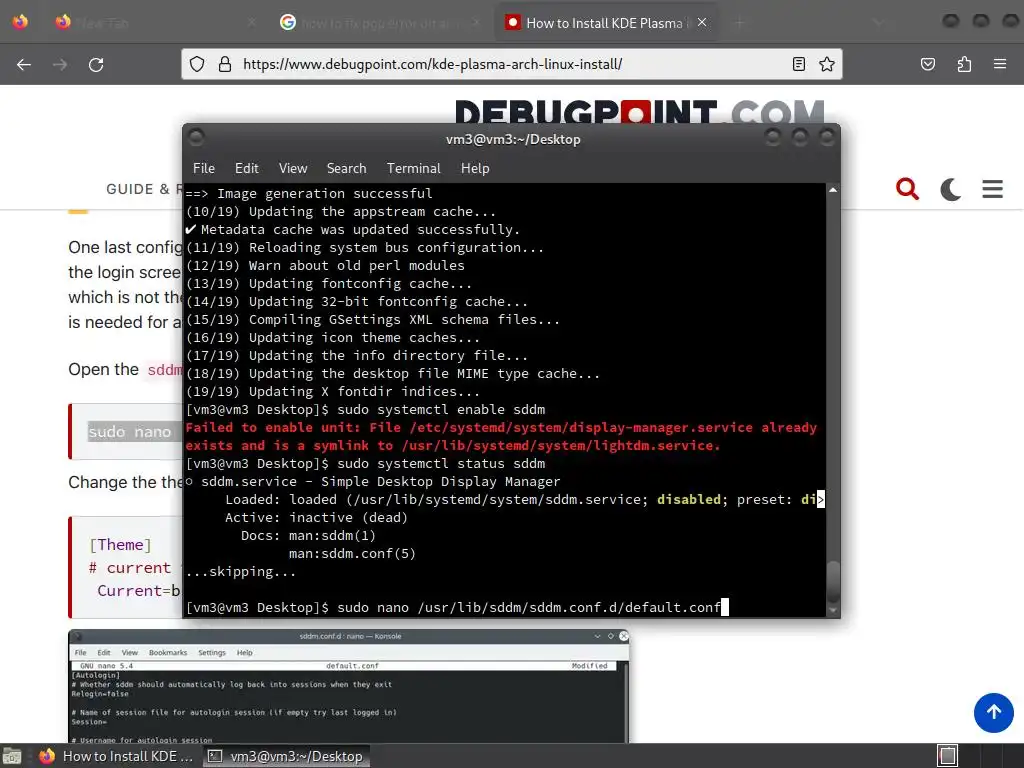Show site security padlock information
1024x768 pixels.
click(x=225, y=64)
